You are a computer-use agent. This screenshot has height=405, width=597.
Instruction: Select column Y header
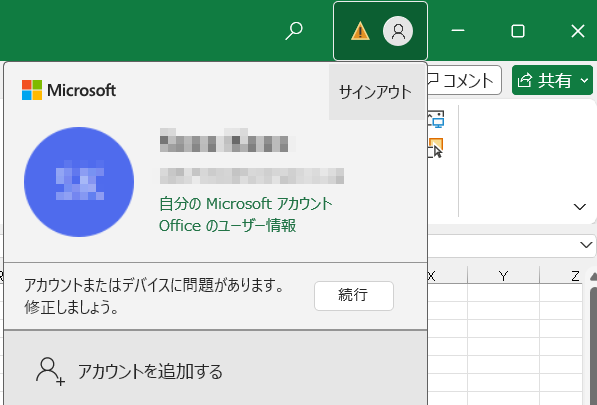[x=503, y=275]
